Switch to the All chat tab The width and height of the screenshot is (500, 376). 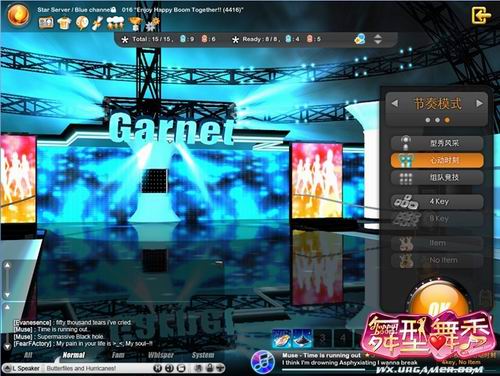[x=28, y=355]
